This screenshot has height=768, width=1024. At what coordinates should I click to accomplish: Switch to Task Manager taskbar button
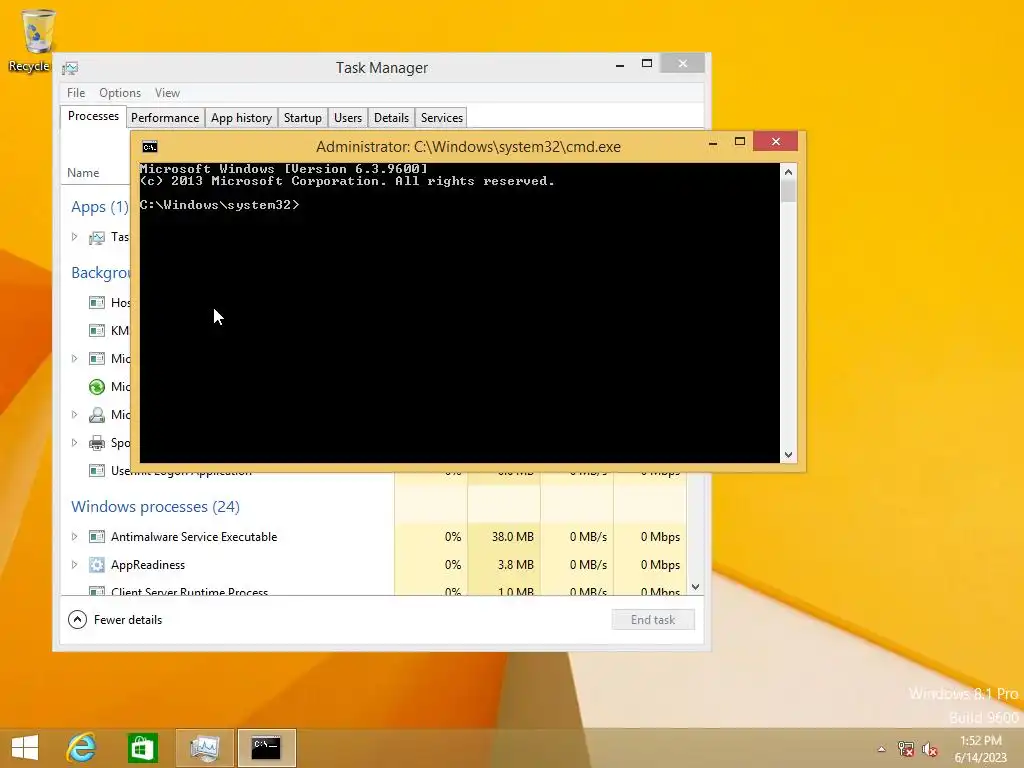pos(204,747)
